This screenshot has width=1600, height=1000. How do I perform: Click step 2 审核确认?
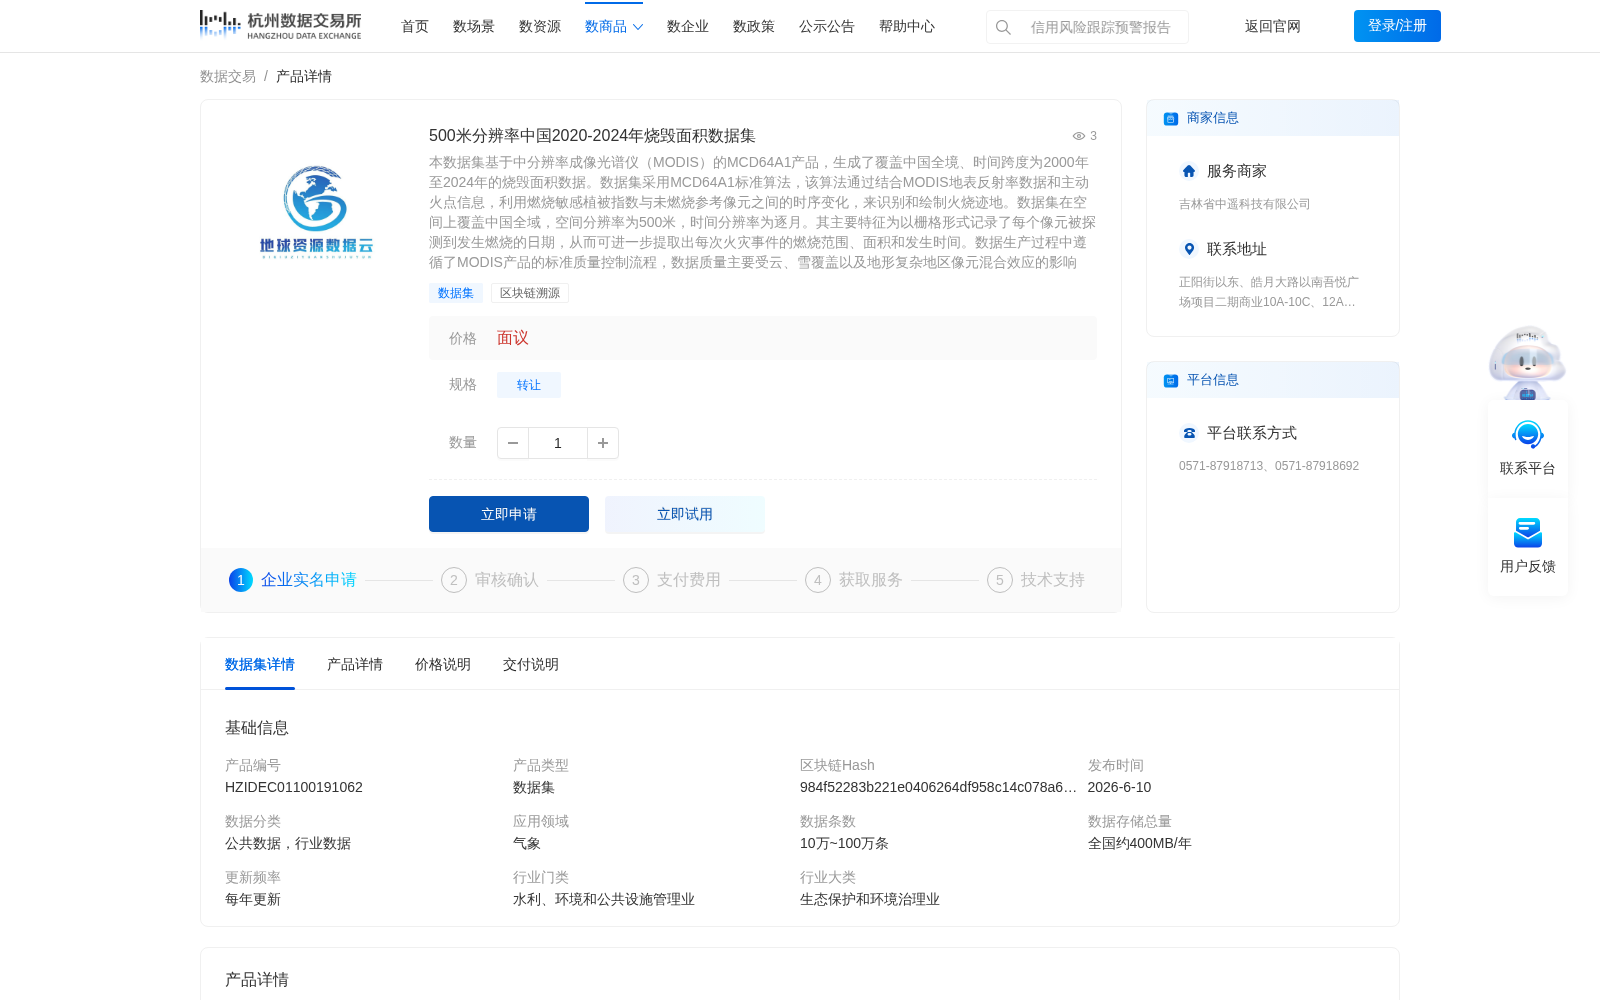490,580
